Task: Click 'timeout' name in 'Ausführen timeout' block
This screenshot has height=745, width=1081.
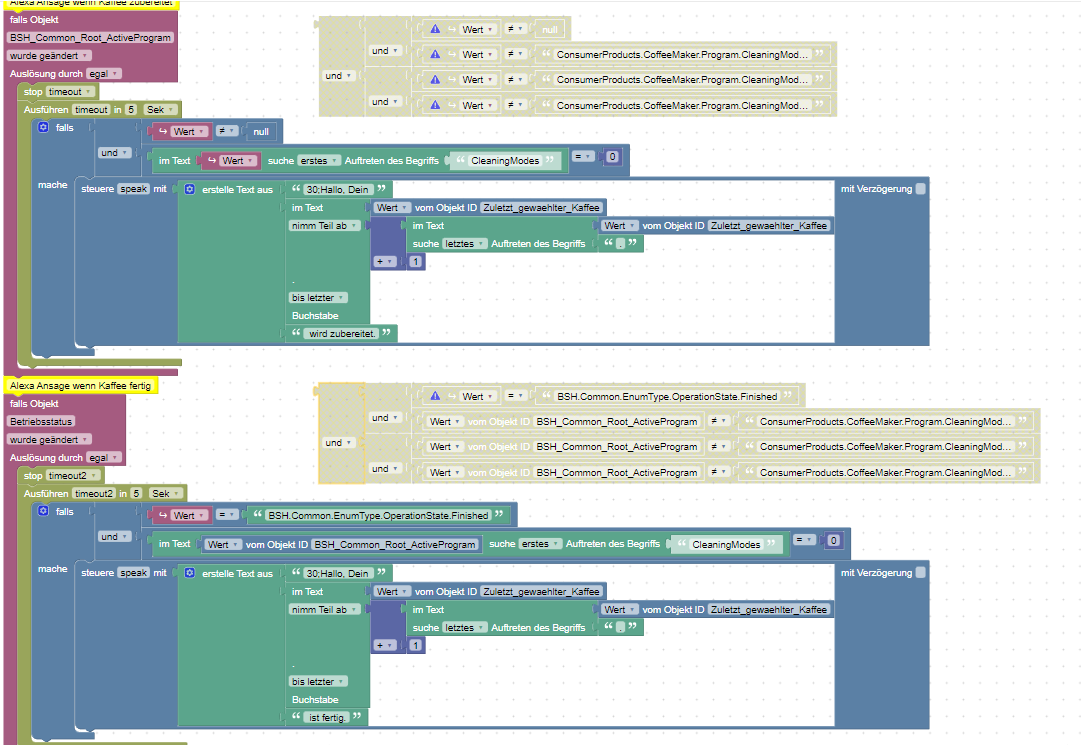Action: 91,110
